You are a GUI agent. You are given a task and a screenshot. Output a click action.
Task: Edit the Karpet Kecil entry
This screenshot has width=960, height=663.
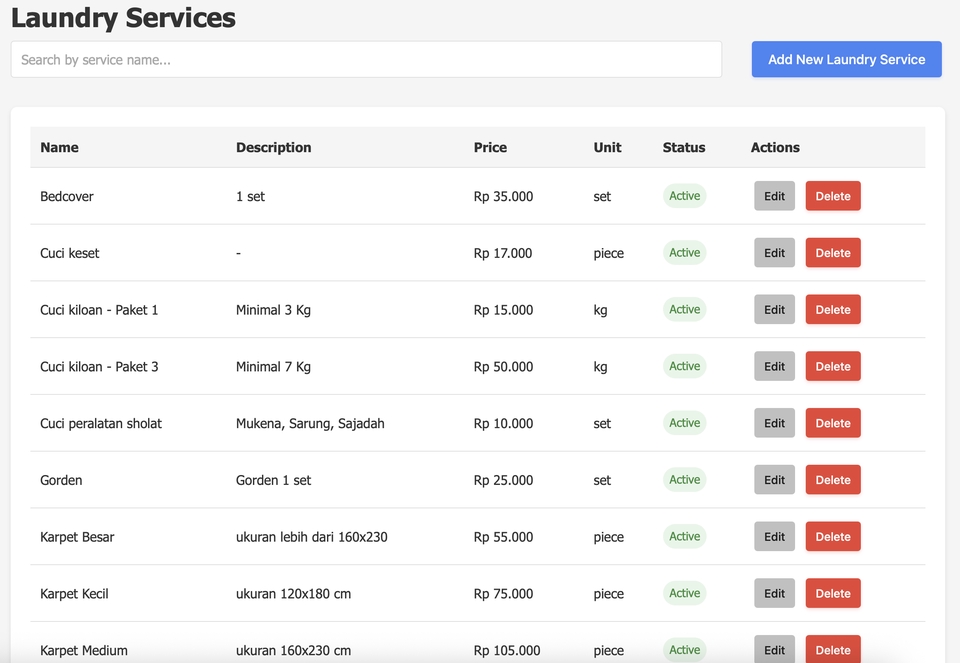pyautogui.click(x=774, y=594)
